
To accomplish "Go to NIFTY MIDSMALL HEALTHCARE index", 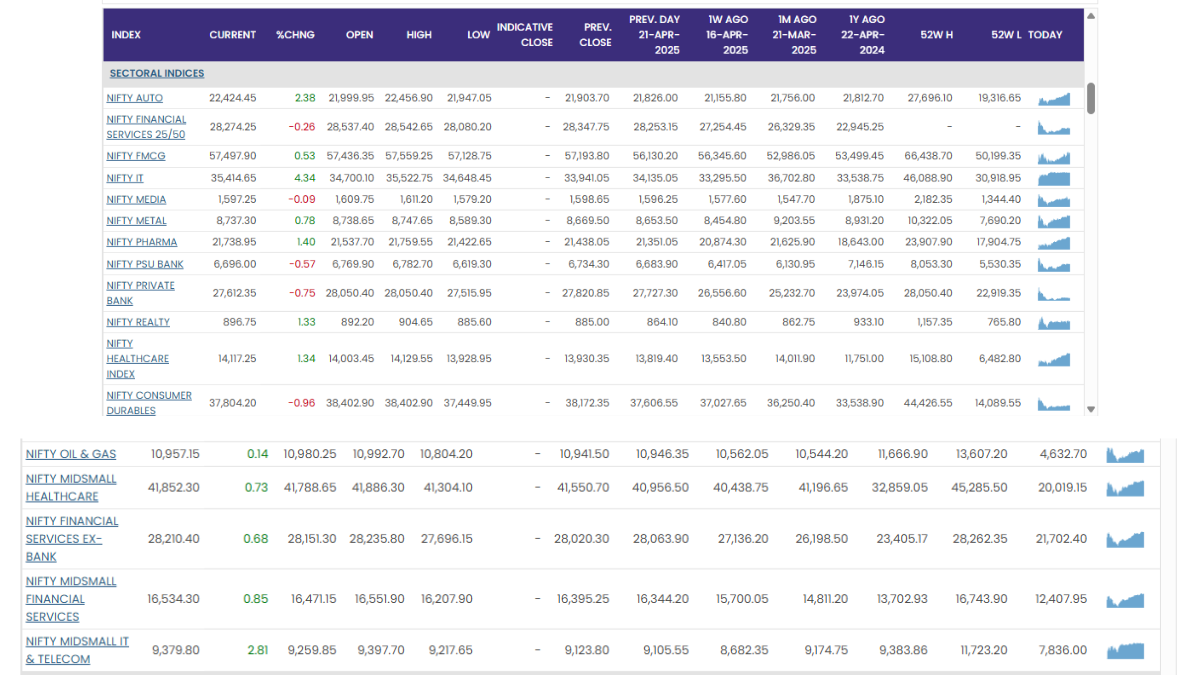I will (71, 488).
